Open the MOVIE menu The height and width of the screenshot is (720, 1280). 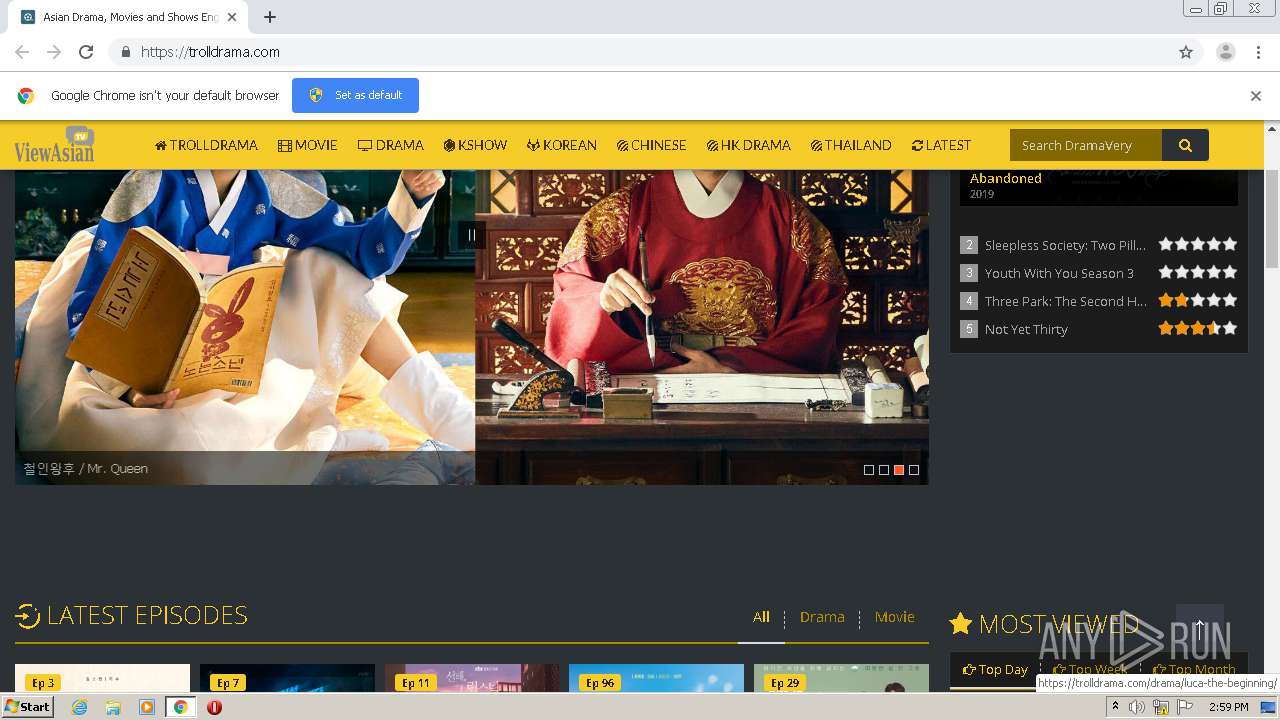click(307, 145)
